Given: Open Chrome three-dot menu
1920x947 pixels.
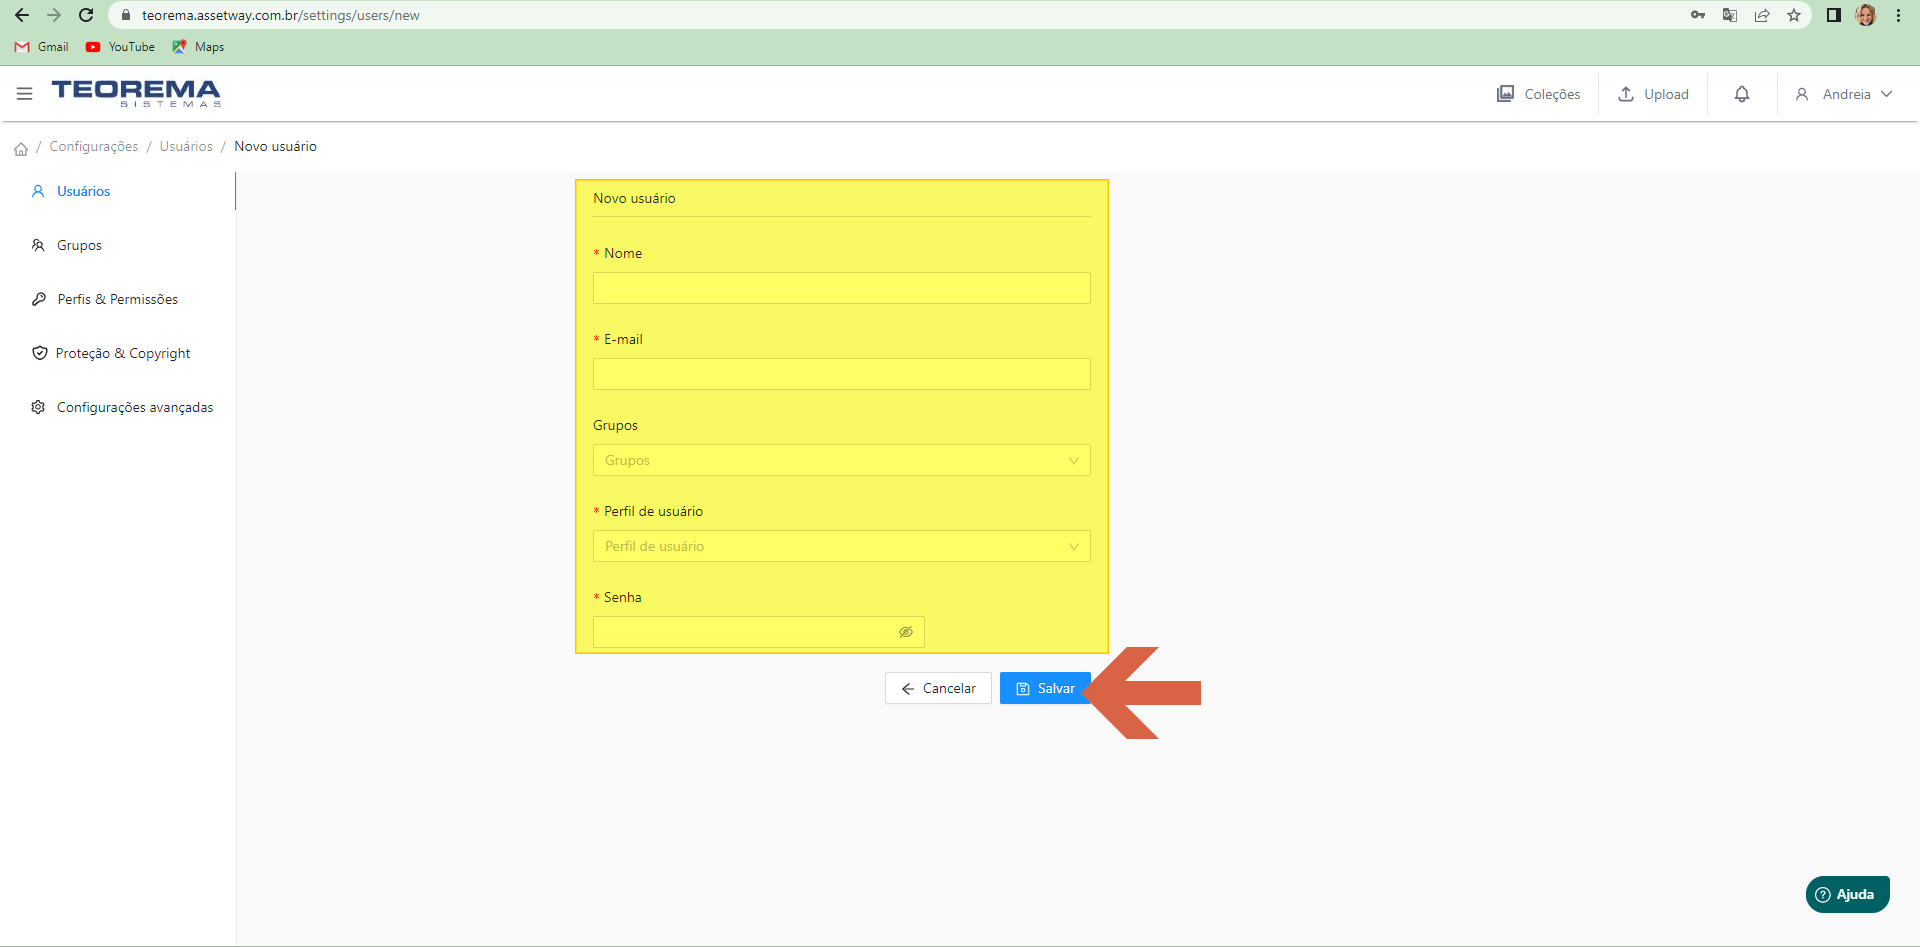Looking at the screenshot, I should (1898, 15).
